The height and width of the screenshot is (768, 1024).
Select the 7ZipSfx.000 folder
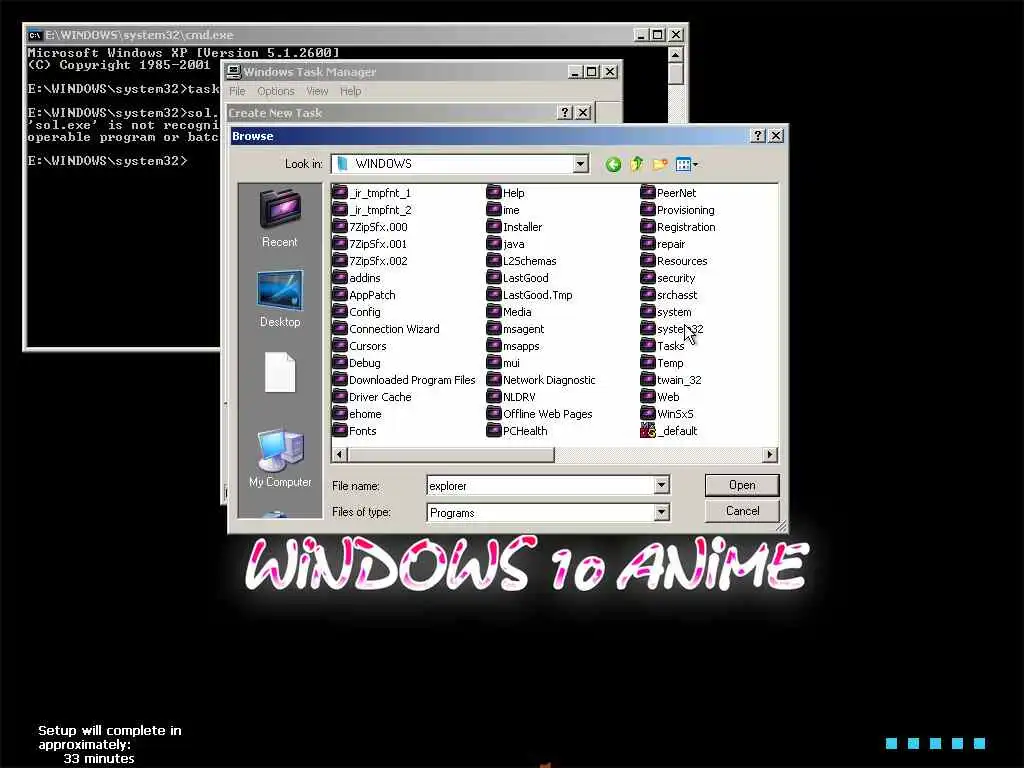(370, 227)
